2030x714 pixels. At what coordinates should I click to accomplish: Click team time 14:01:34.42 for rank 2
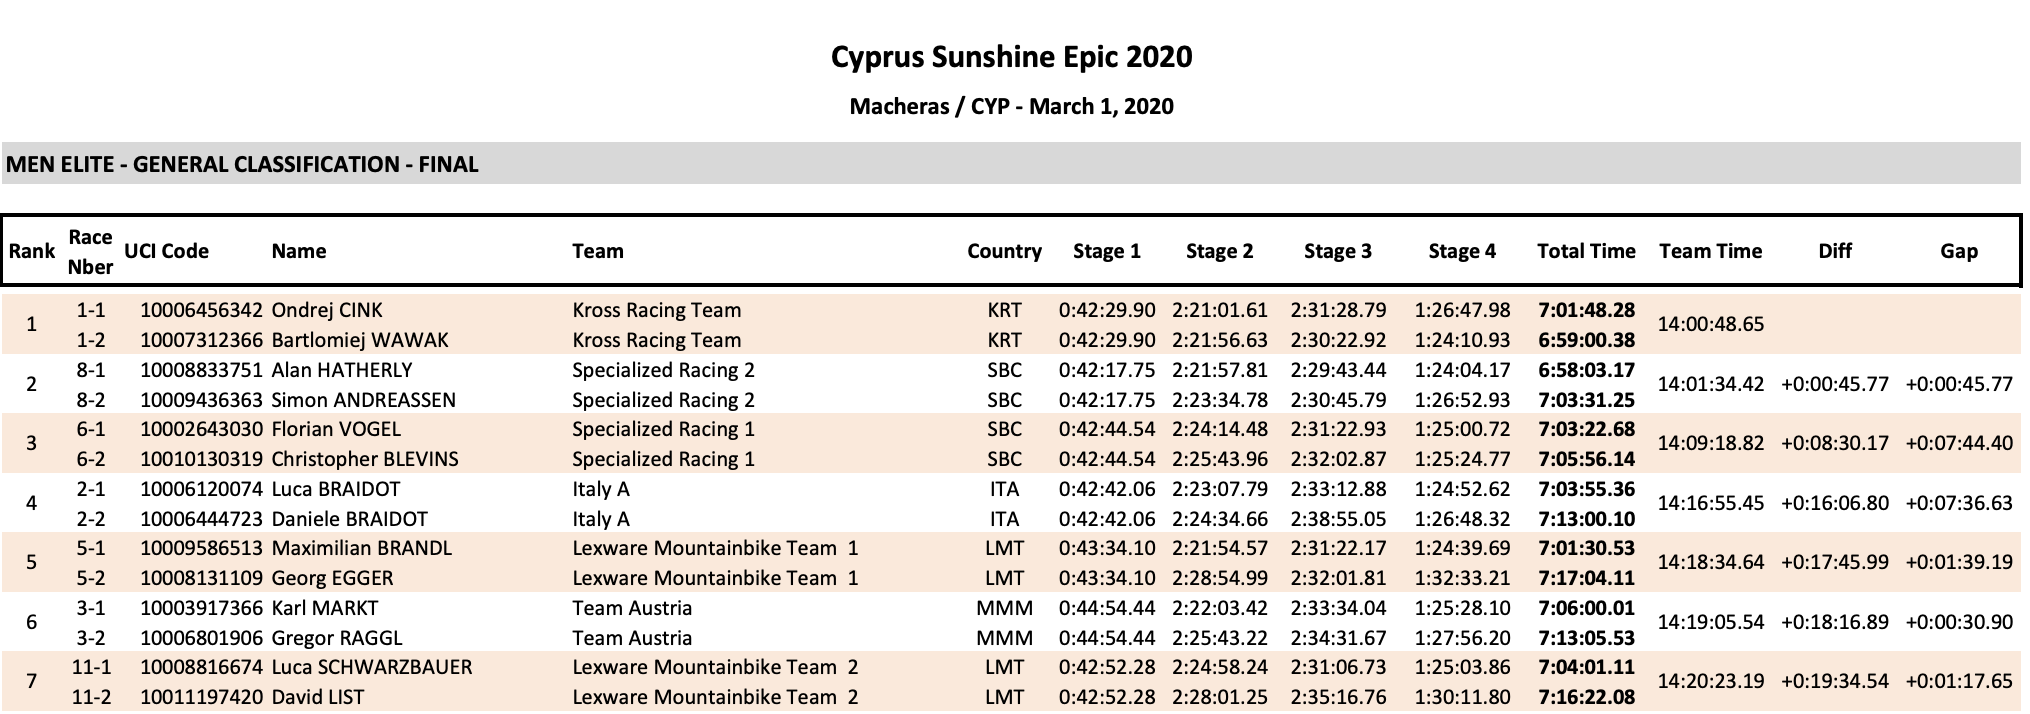tap(1711, 384)
